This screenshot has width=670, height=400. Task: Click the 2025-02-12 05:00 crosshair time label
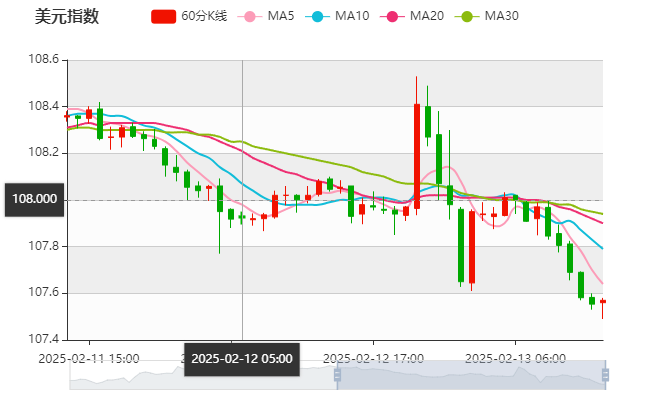point(242,359)
